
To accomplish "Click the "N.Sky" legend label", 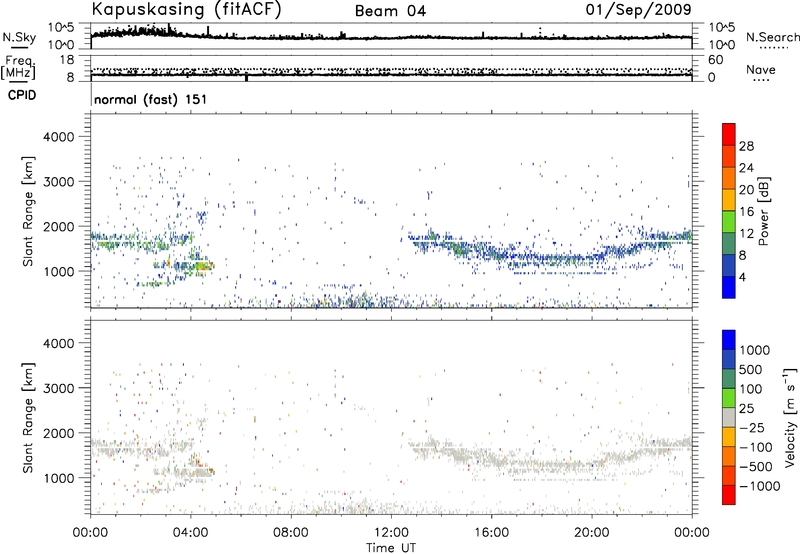I will (x=19, y=37).
